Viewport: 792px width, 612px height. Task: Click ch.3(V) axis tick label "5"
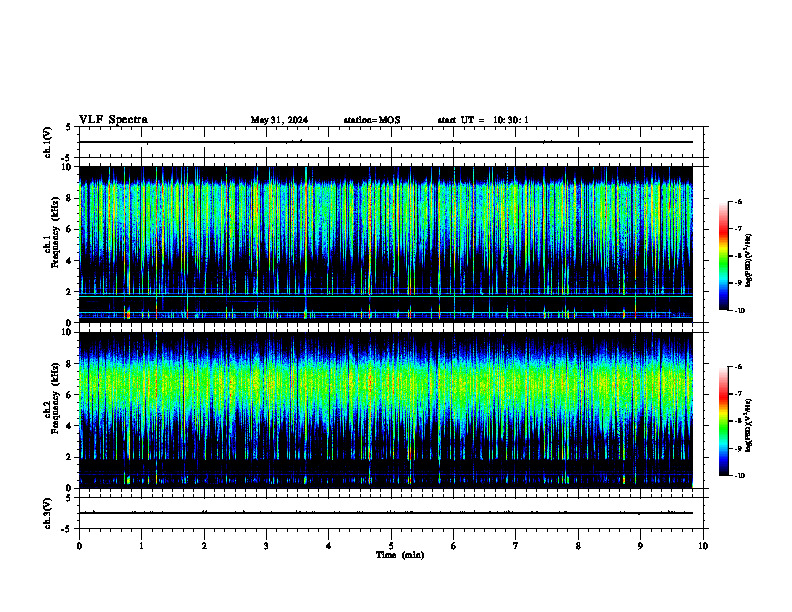pyautogui.click(x=68, y=498)
